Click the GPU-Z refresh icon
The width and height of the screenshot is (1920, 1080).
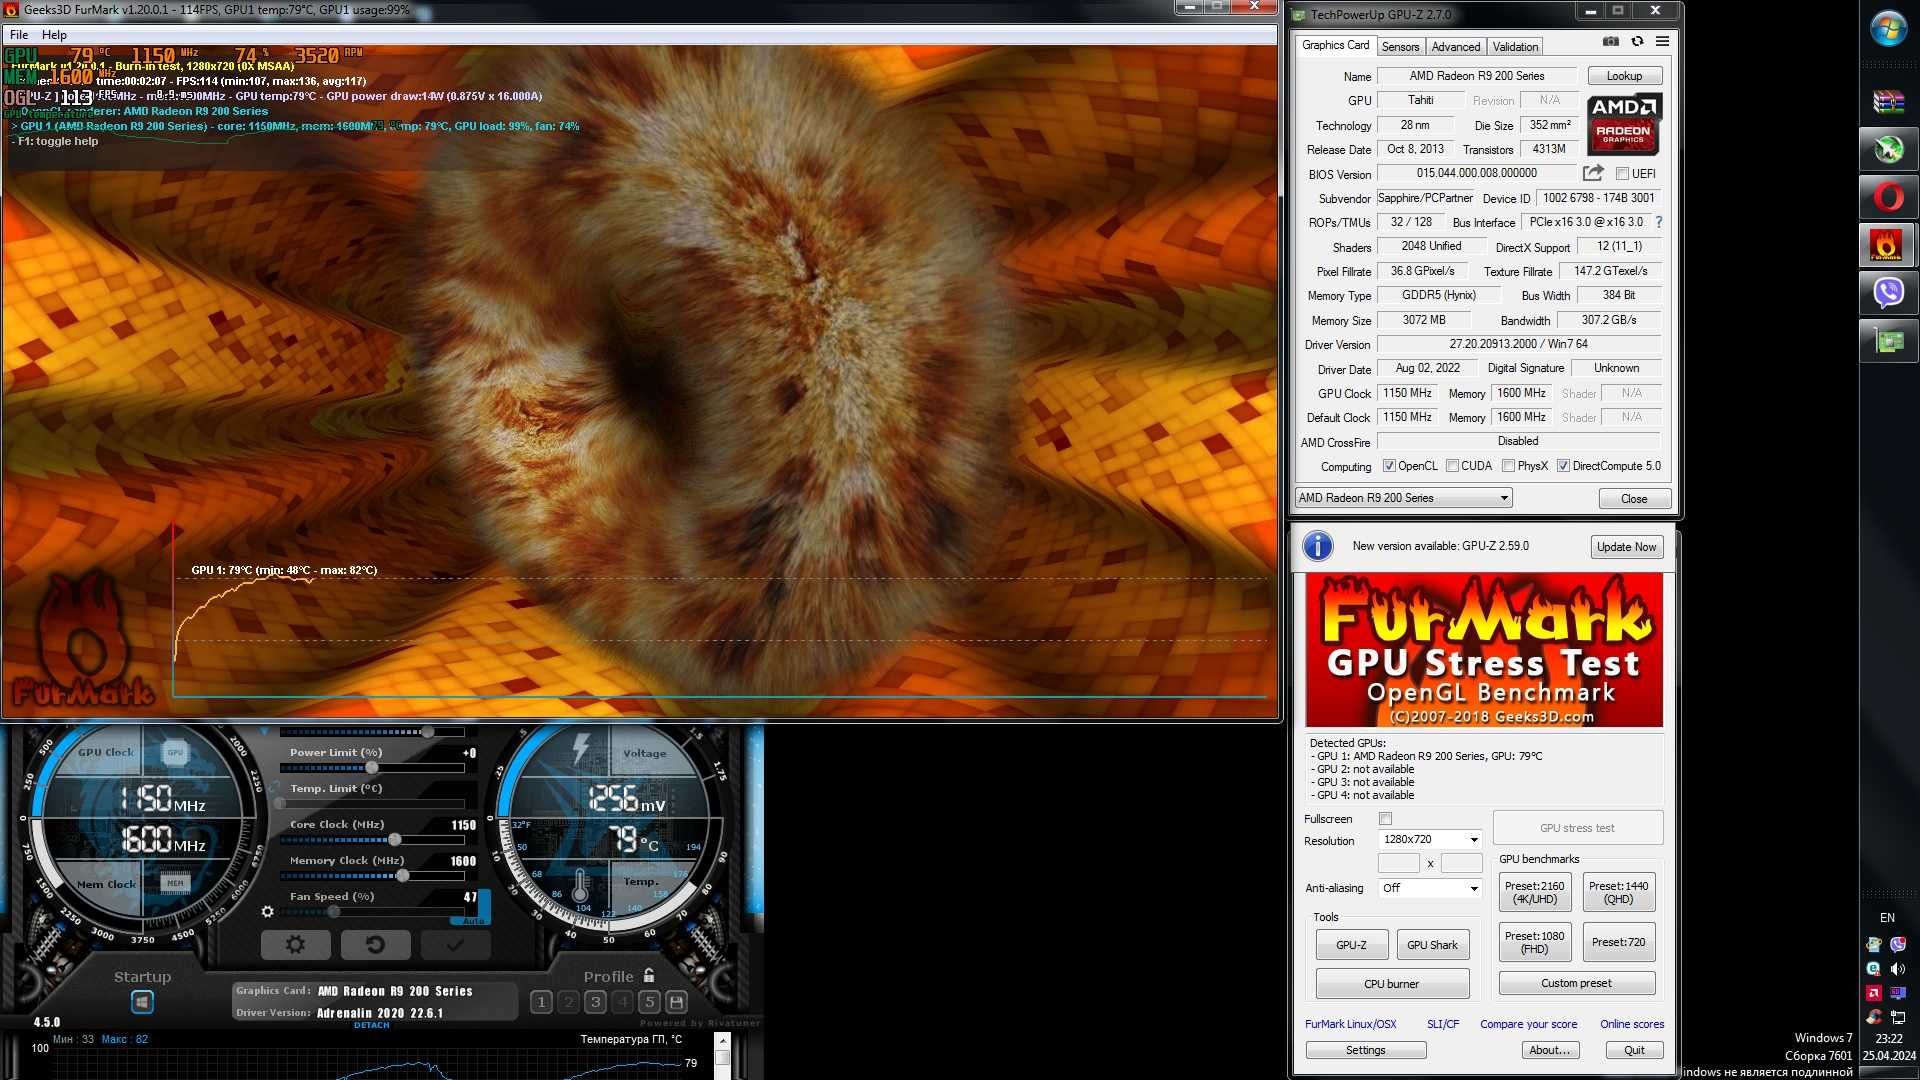pos(1637,42)
